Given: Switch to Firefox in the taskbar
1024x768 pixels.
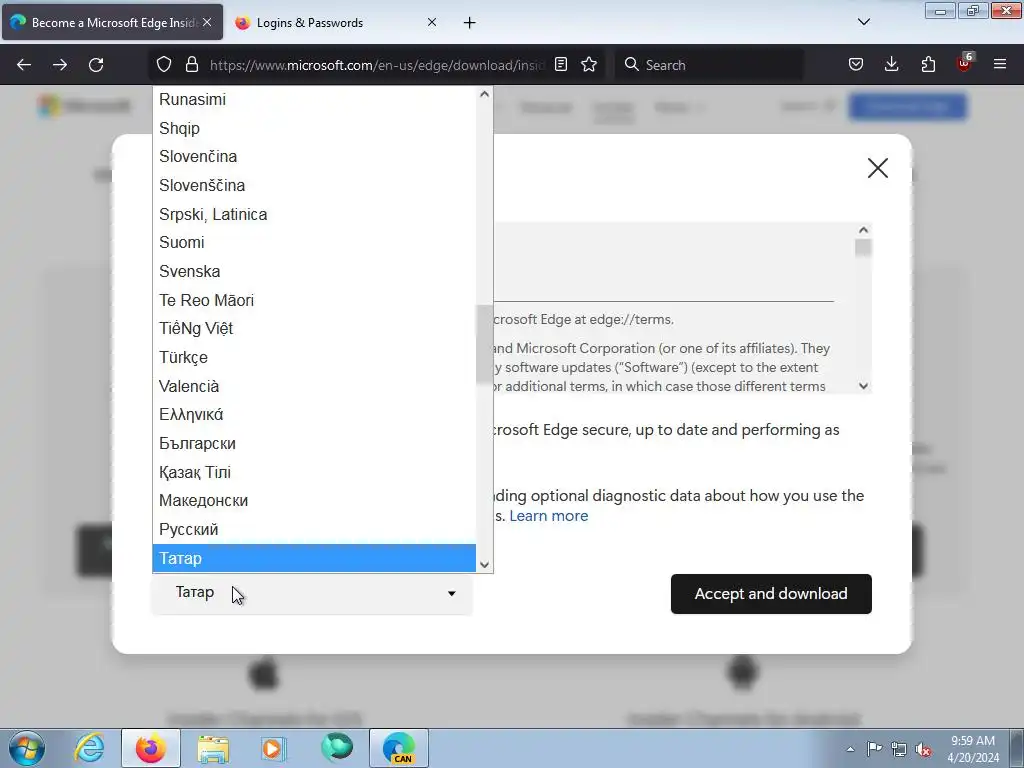Looking at the screenshot, I should (x=151, y=748).
